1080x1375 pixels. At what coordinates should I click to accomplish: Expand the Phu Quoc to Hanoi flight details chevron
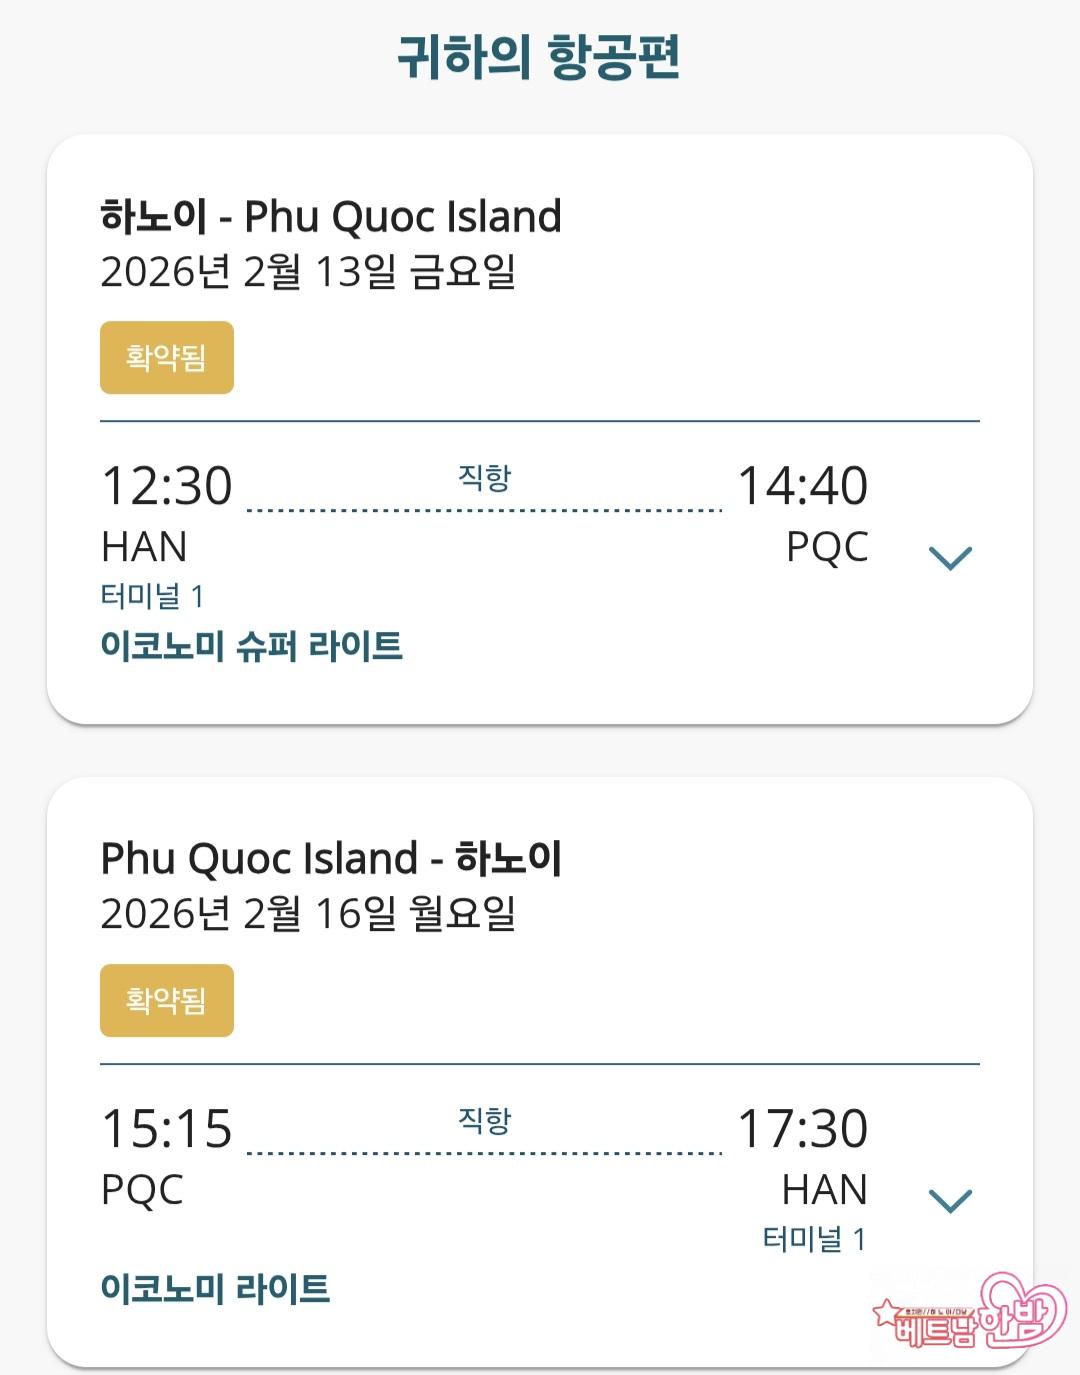coord(949,1200)
